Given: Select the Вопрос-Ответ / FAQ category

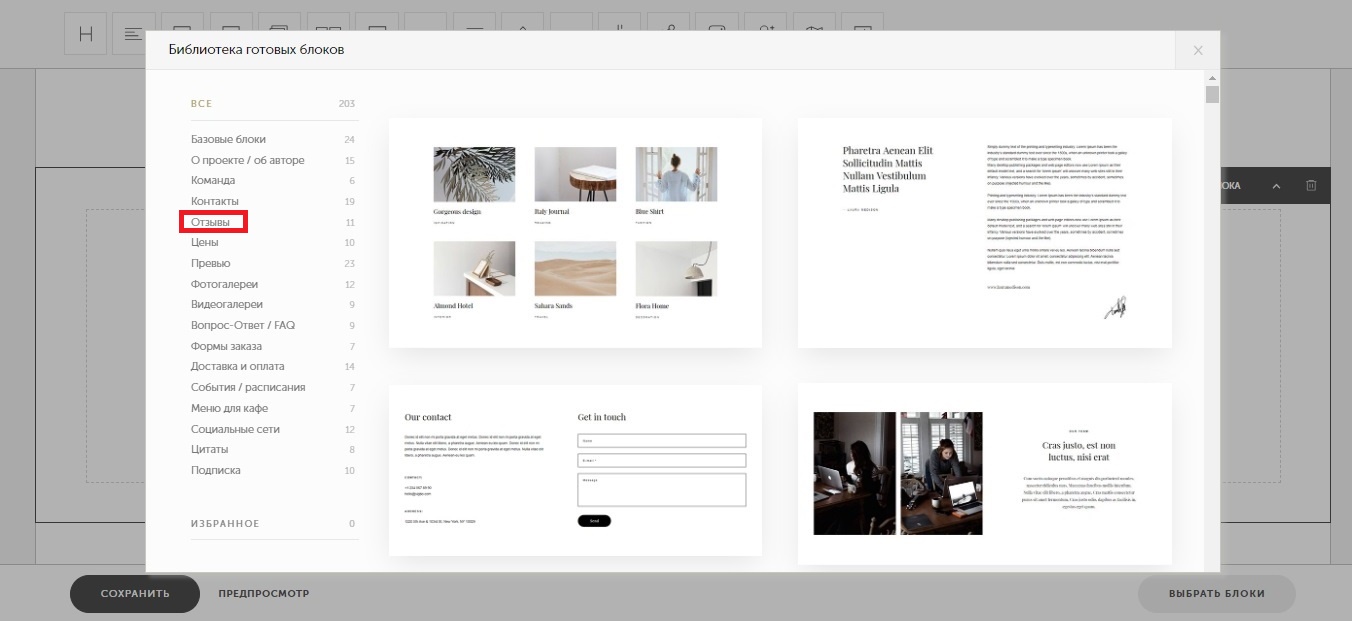Looking at the screenshot, I should 243,325.
